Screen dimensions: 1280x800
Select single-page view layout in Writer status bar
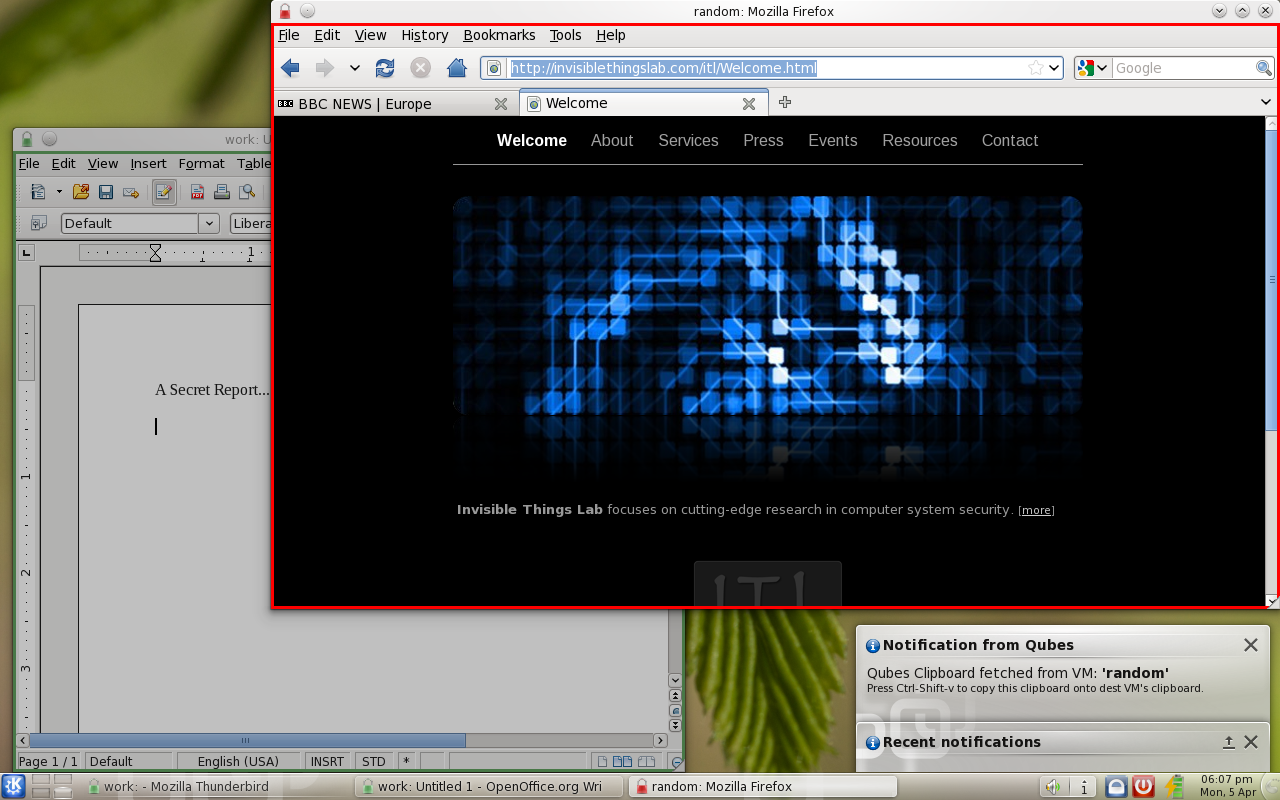(x=600, y=762)
